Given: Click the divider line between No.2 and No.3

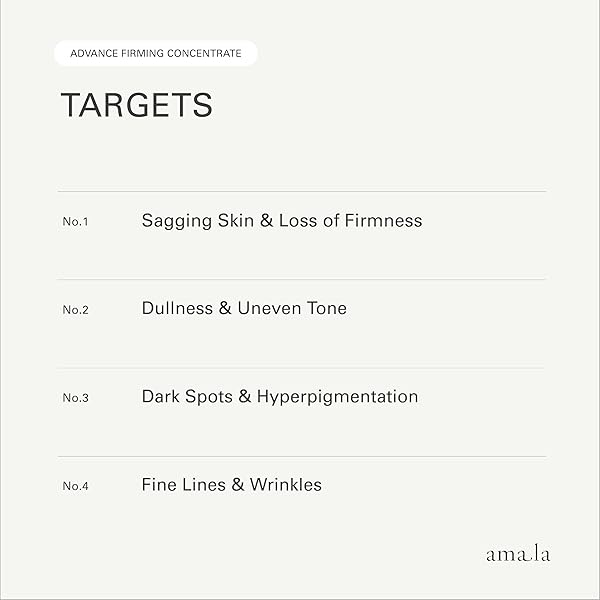Looking at the screenshot, I should click(302, 367).
